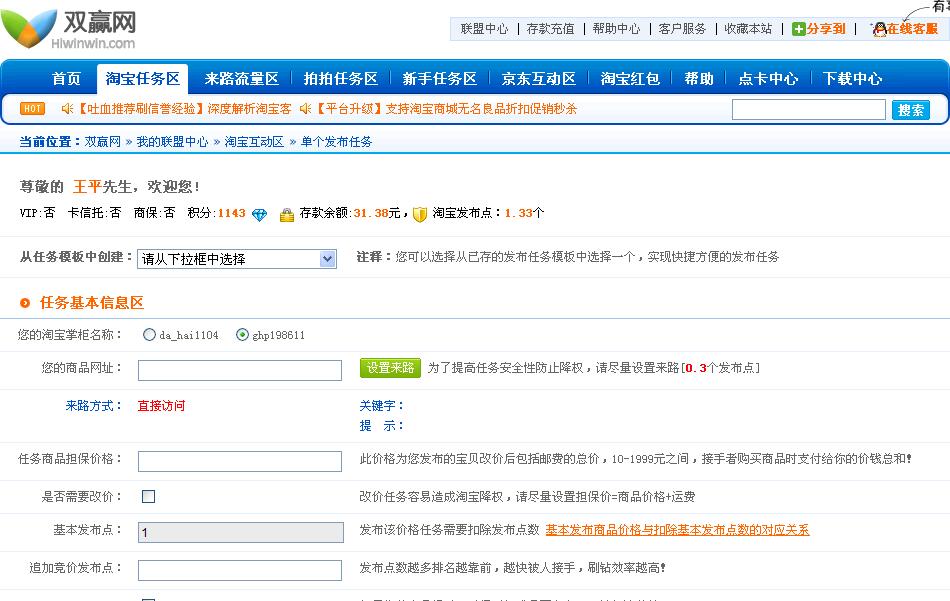This screenshot has width=950, height=601.
Task: Click 双赢网 in breadcrumb
Action: pyautogui.click(x=102, y=142)
